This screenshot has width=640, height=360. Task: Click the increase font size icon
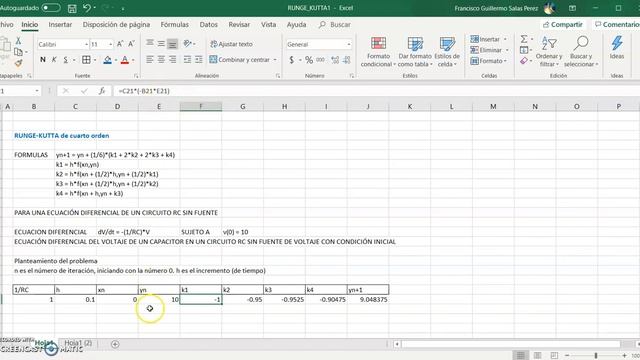pyautogui.click(x=120, y=44)
